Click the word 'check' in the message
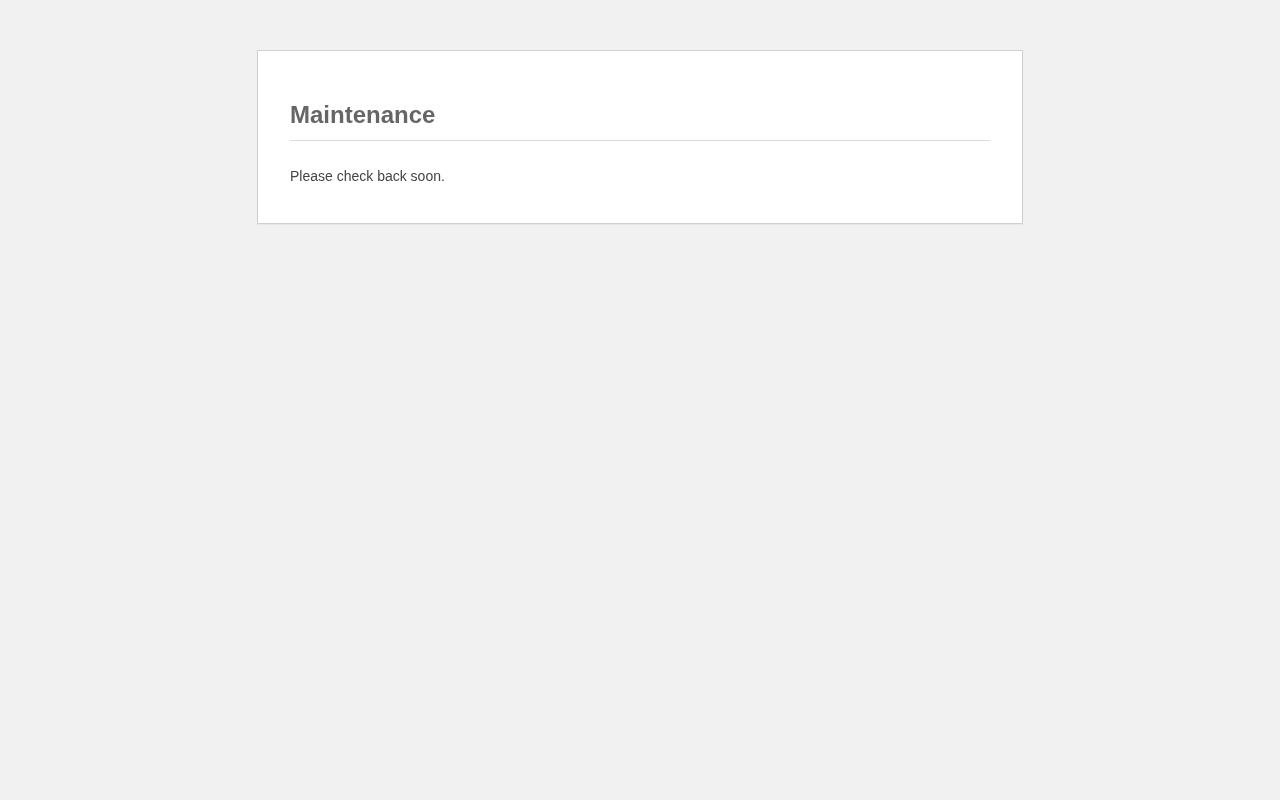Screen dimensions: 1280x800 [355, 176]
